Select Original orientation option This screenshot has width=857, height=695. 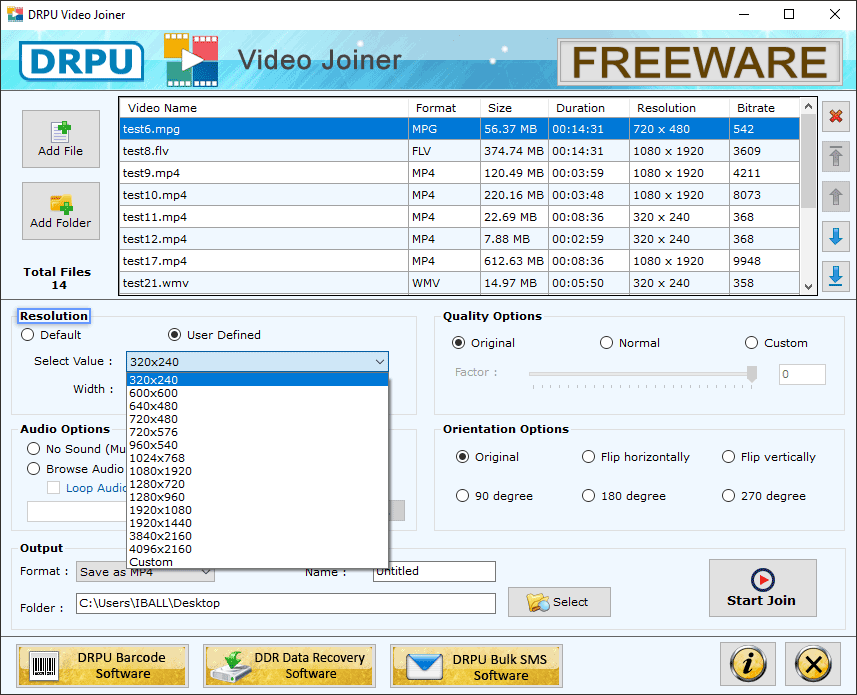tap(462, 457)
